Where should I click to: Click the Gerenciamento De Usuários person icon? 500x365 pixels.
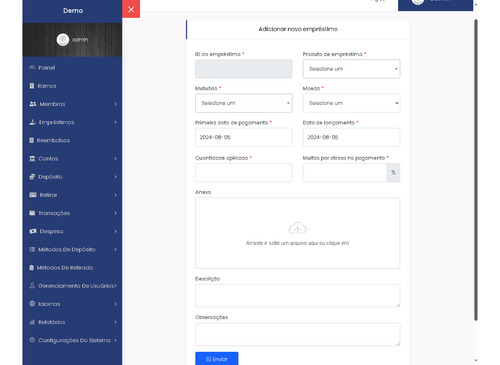32,285
